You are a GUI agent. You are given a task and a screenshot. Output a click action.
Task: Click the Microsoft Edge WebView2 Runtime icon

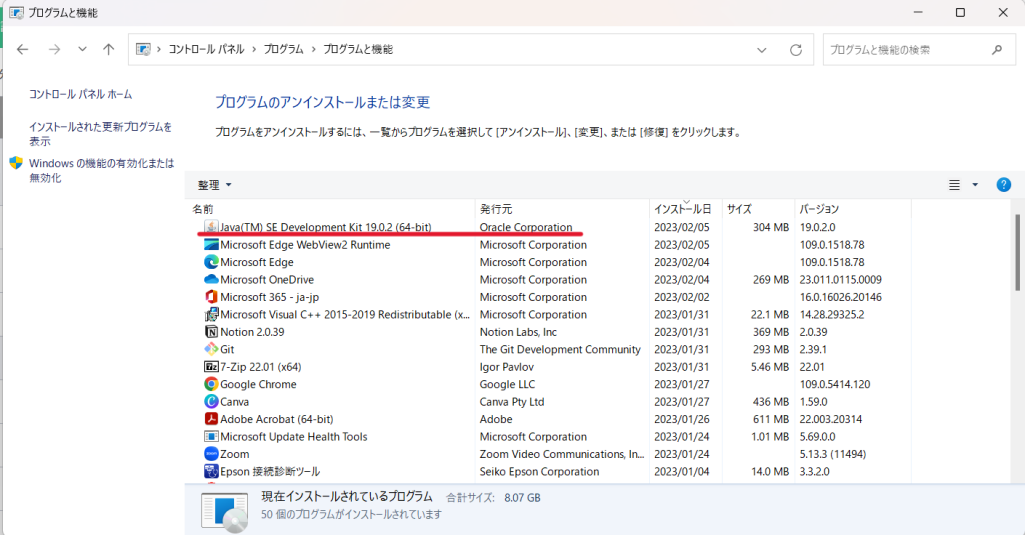click(211, 245)
